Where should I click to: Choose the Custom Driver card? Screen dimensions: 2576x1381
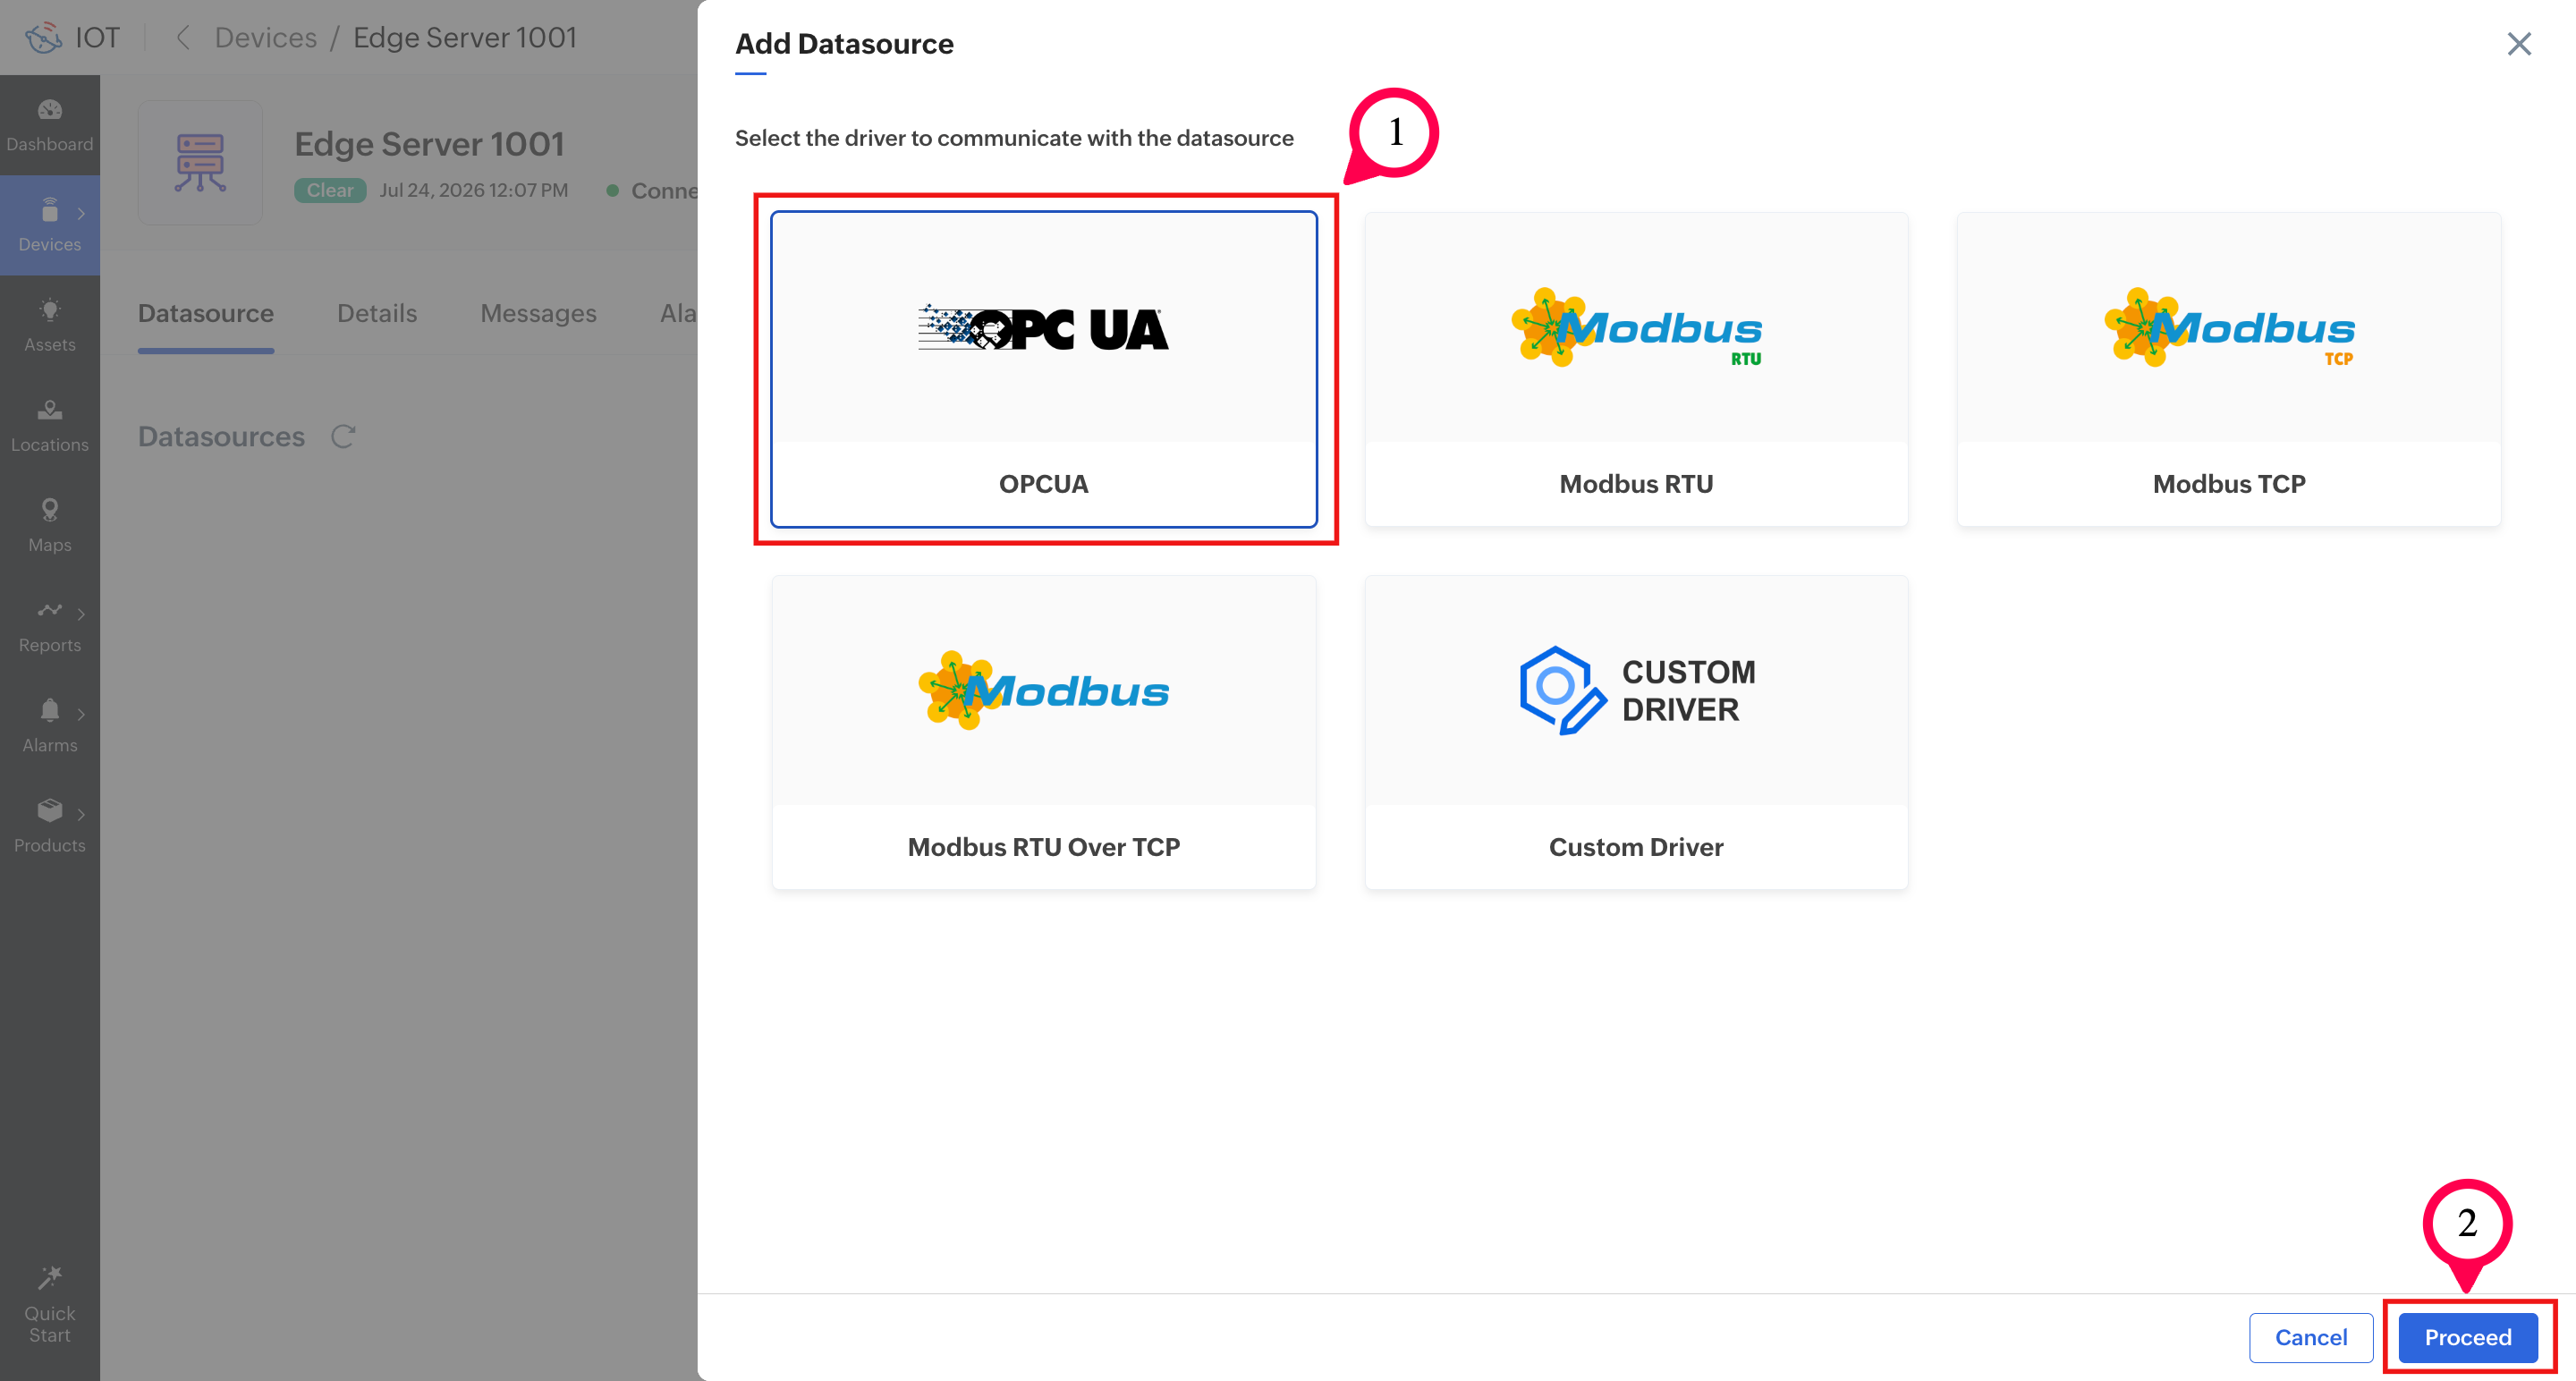click(1636, 732)
